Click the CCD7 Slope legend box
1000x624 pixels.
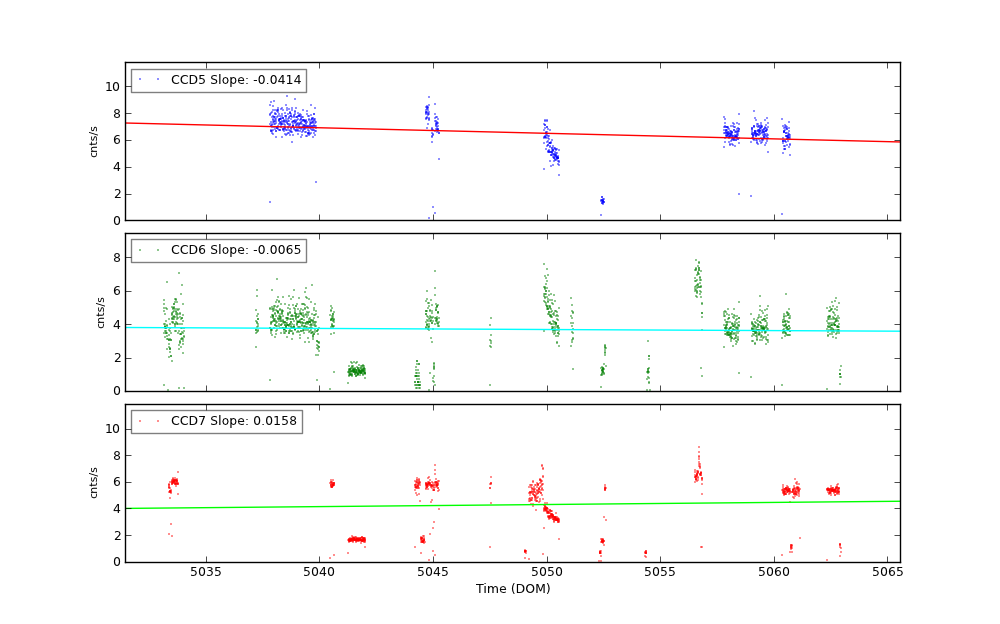point(216,422)
